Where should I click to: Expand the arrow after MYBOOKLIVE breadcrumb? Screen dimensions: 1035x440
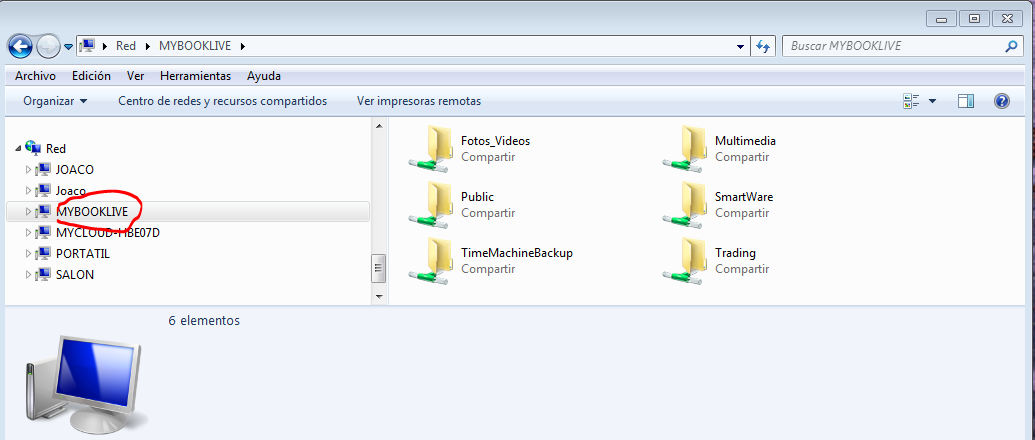(243, 46)
